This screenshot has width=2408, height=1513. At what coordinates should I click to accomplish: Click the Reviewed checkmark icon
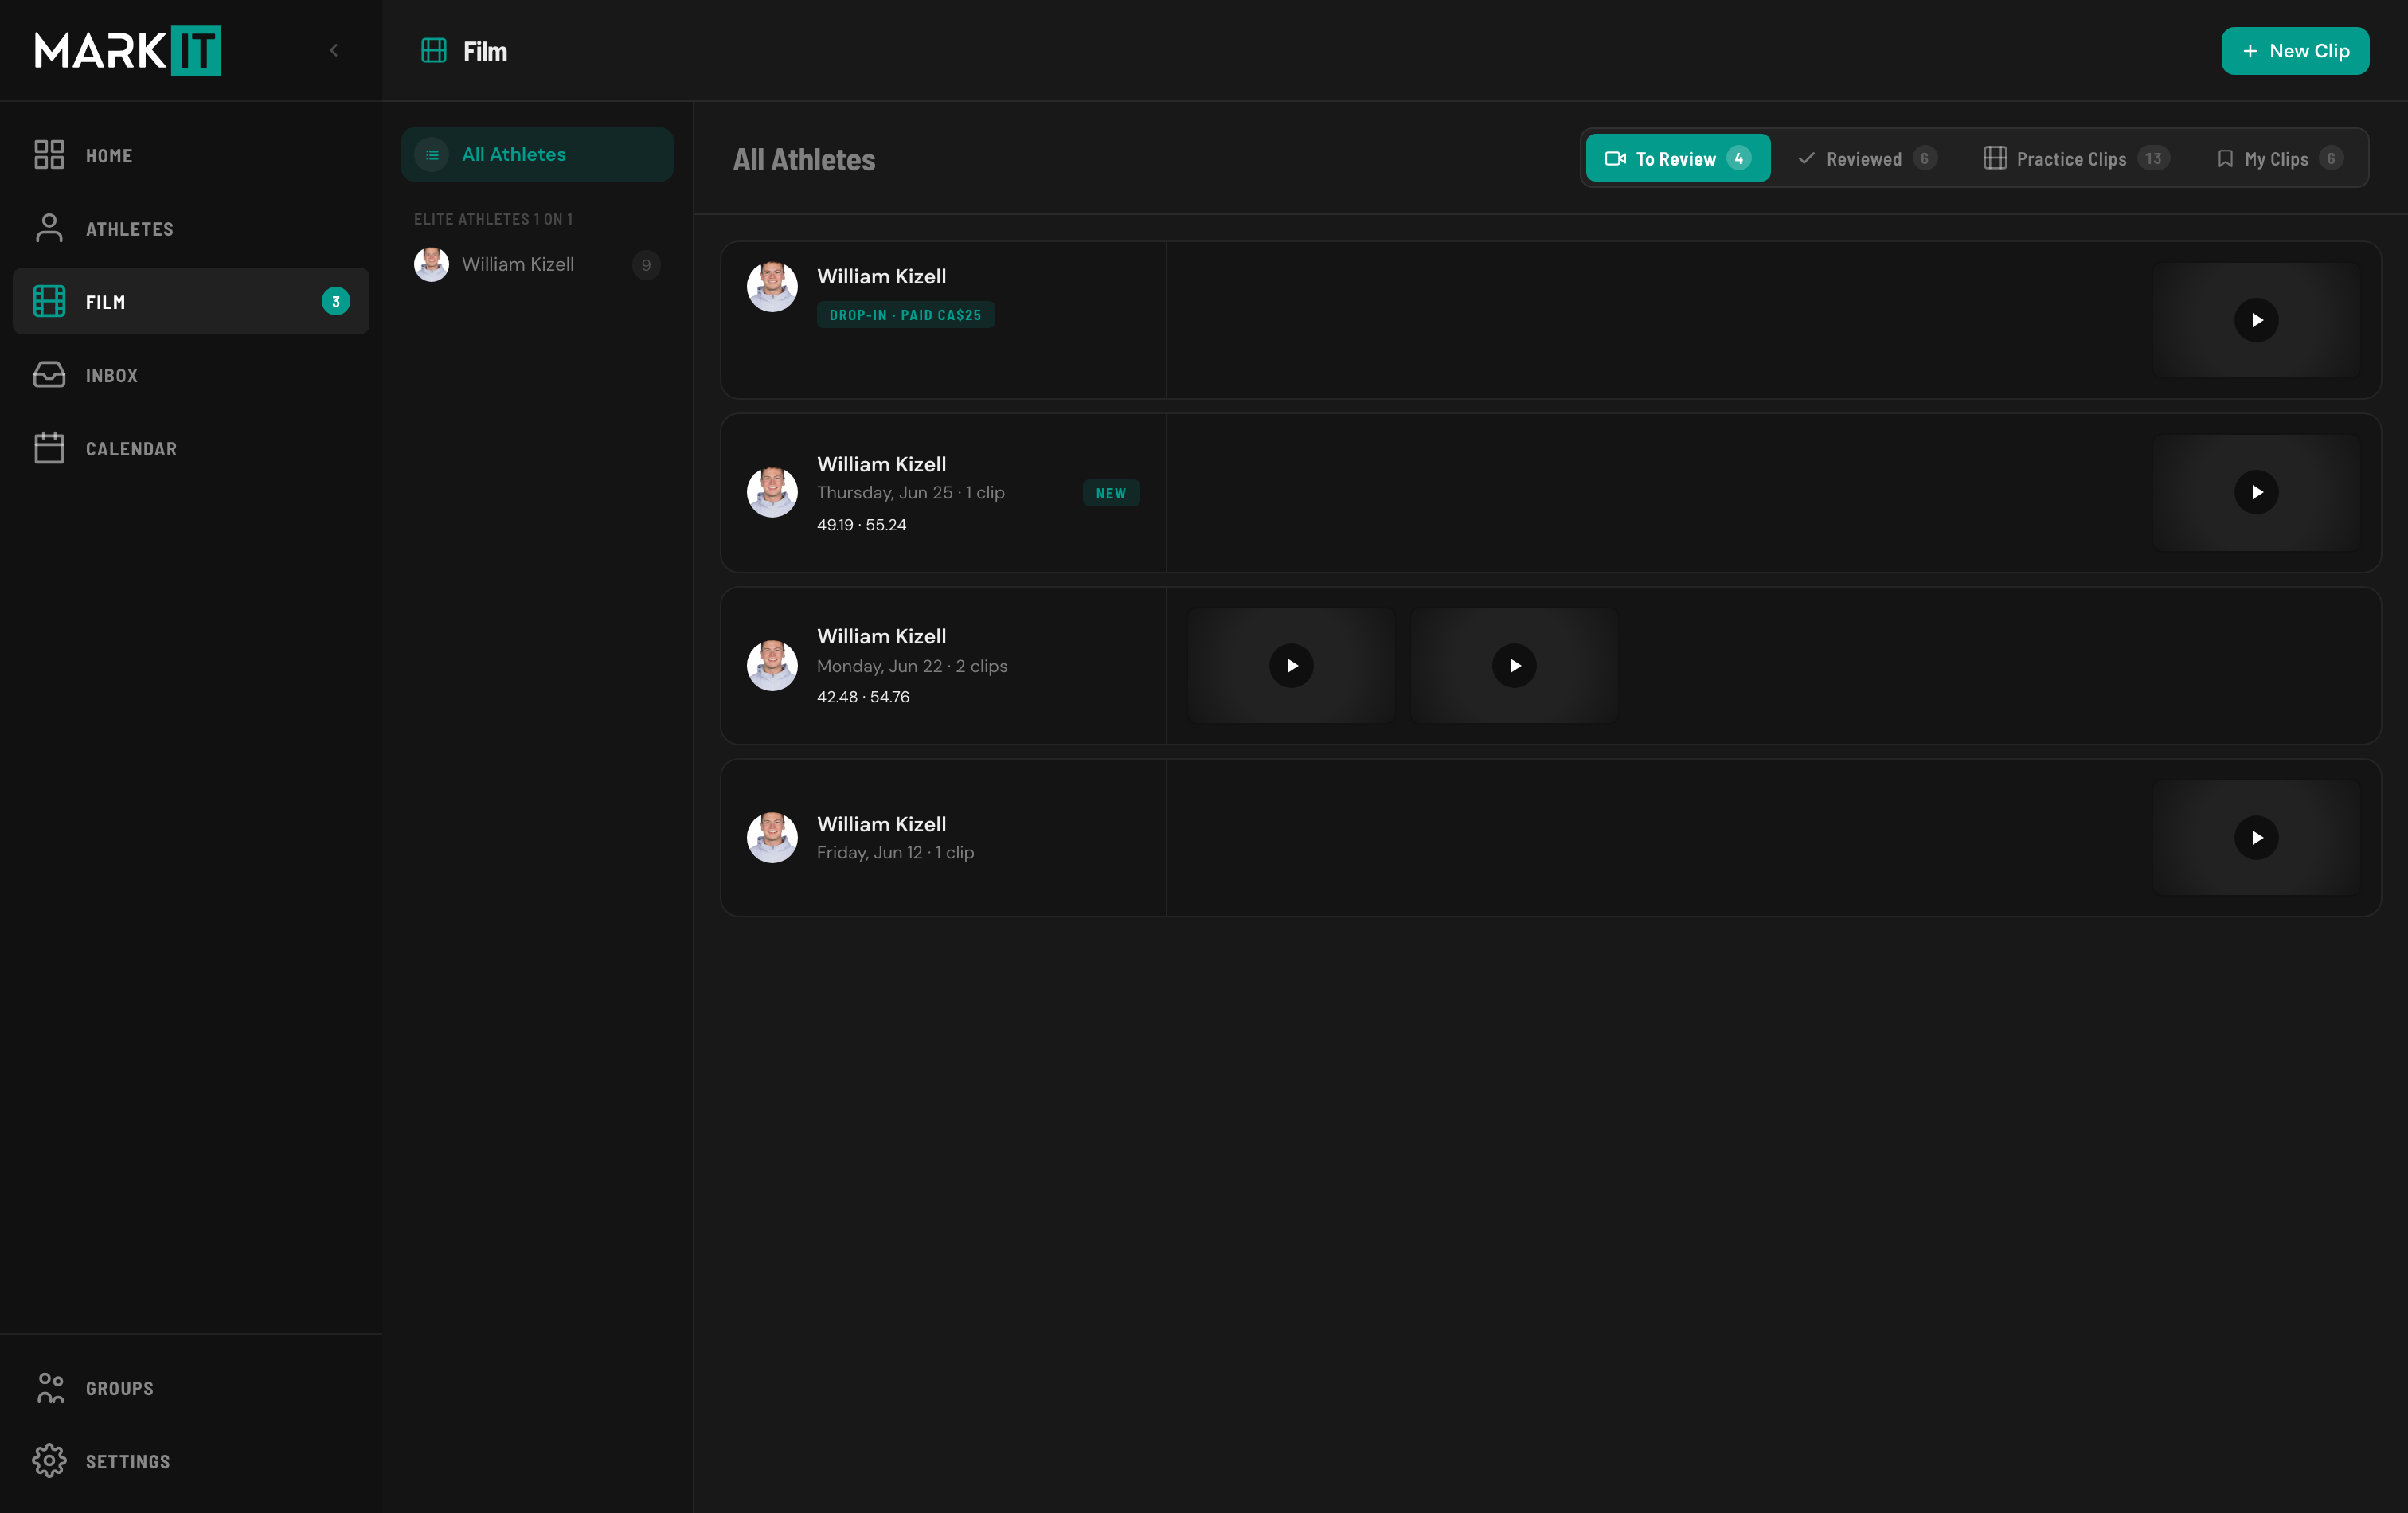[1806, 158]
